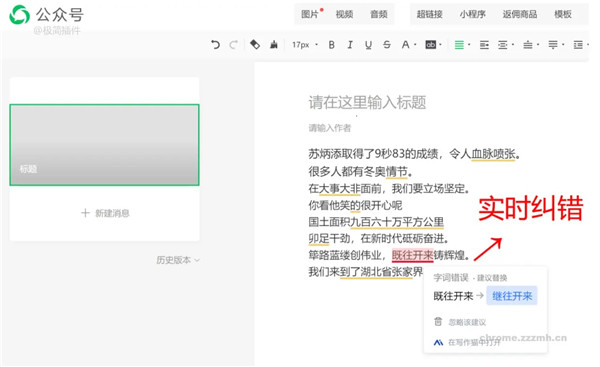Click 在写作猫中打开 link
This screenshot has height=367, width=600.
point(474,342)
